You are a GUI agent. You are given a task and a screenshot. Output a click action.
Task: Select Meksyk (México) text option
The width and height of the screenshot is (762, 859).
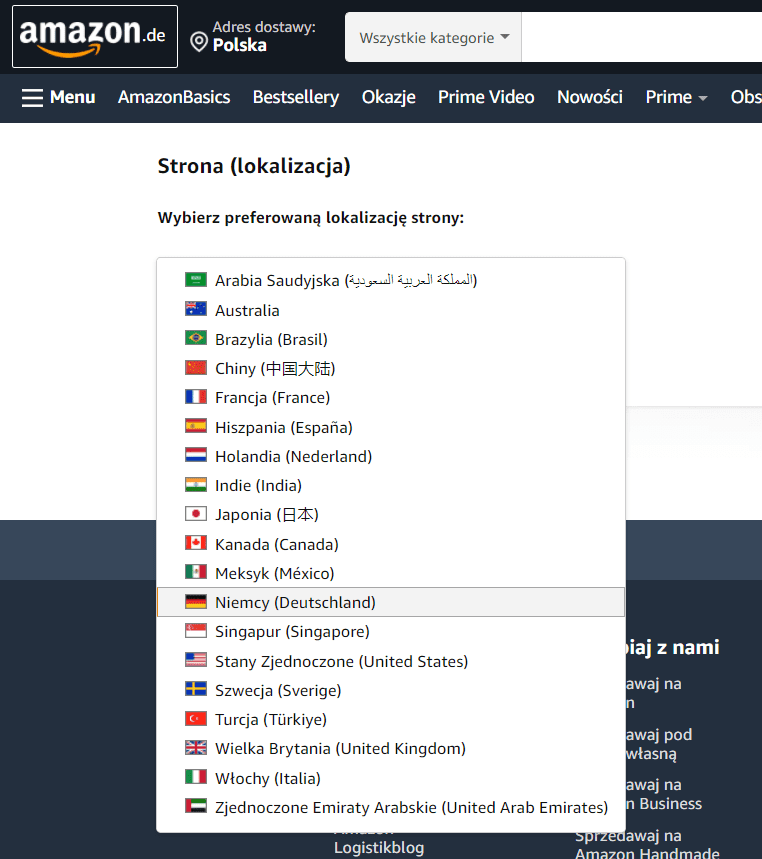pos(274,574)
